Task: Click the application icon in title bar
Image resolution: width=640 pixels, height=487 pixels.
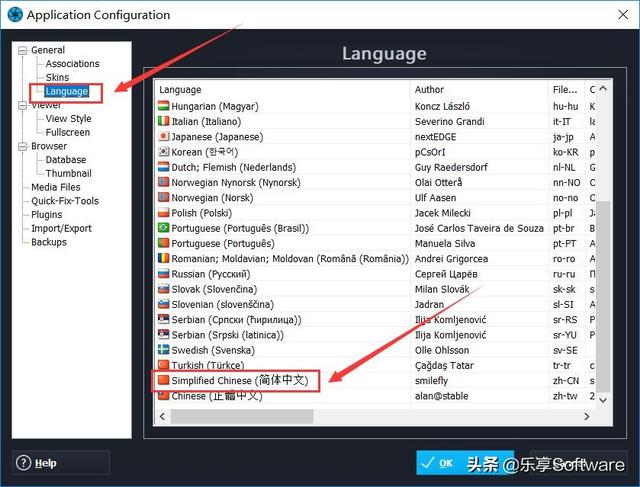Action: 12,15
